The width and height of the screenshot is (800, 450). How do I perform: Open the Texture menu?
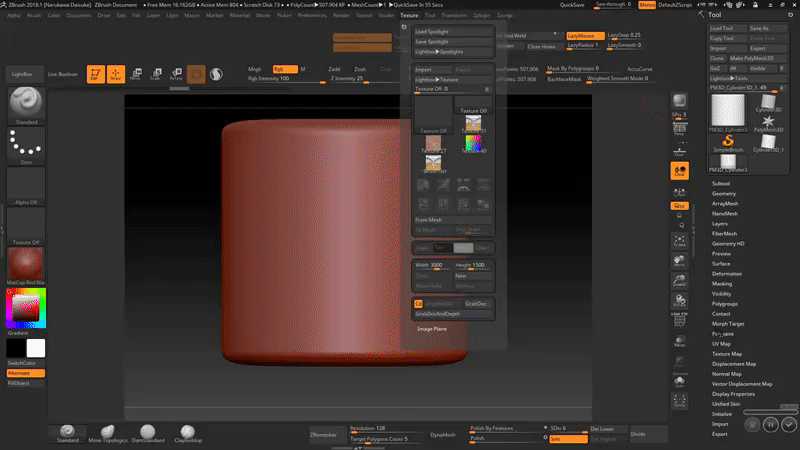(409, 15)
